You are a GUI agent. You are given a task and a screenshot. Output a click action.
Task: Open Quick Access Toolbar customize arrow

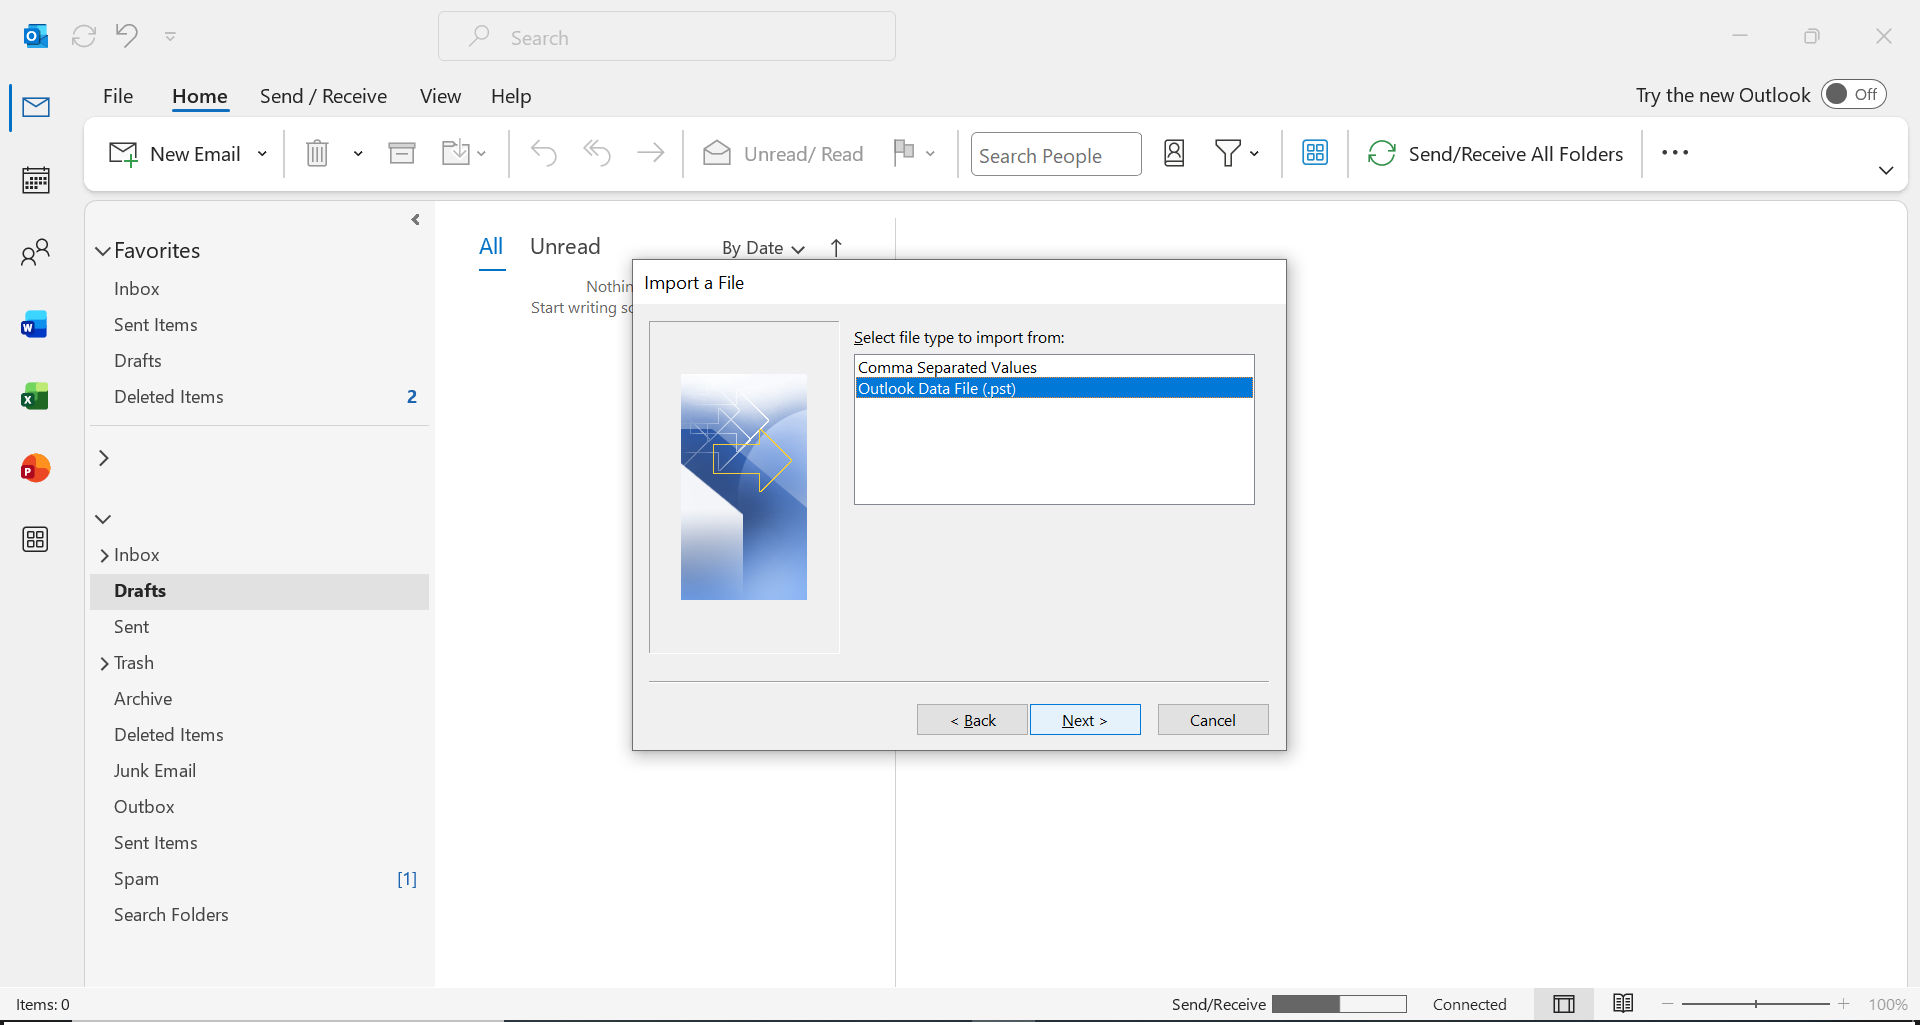[x=170, y=37]
